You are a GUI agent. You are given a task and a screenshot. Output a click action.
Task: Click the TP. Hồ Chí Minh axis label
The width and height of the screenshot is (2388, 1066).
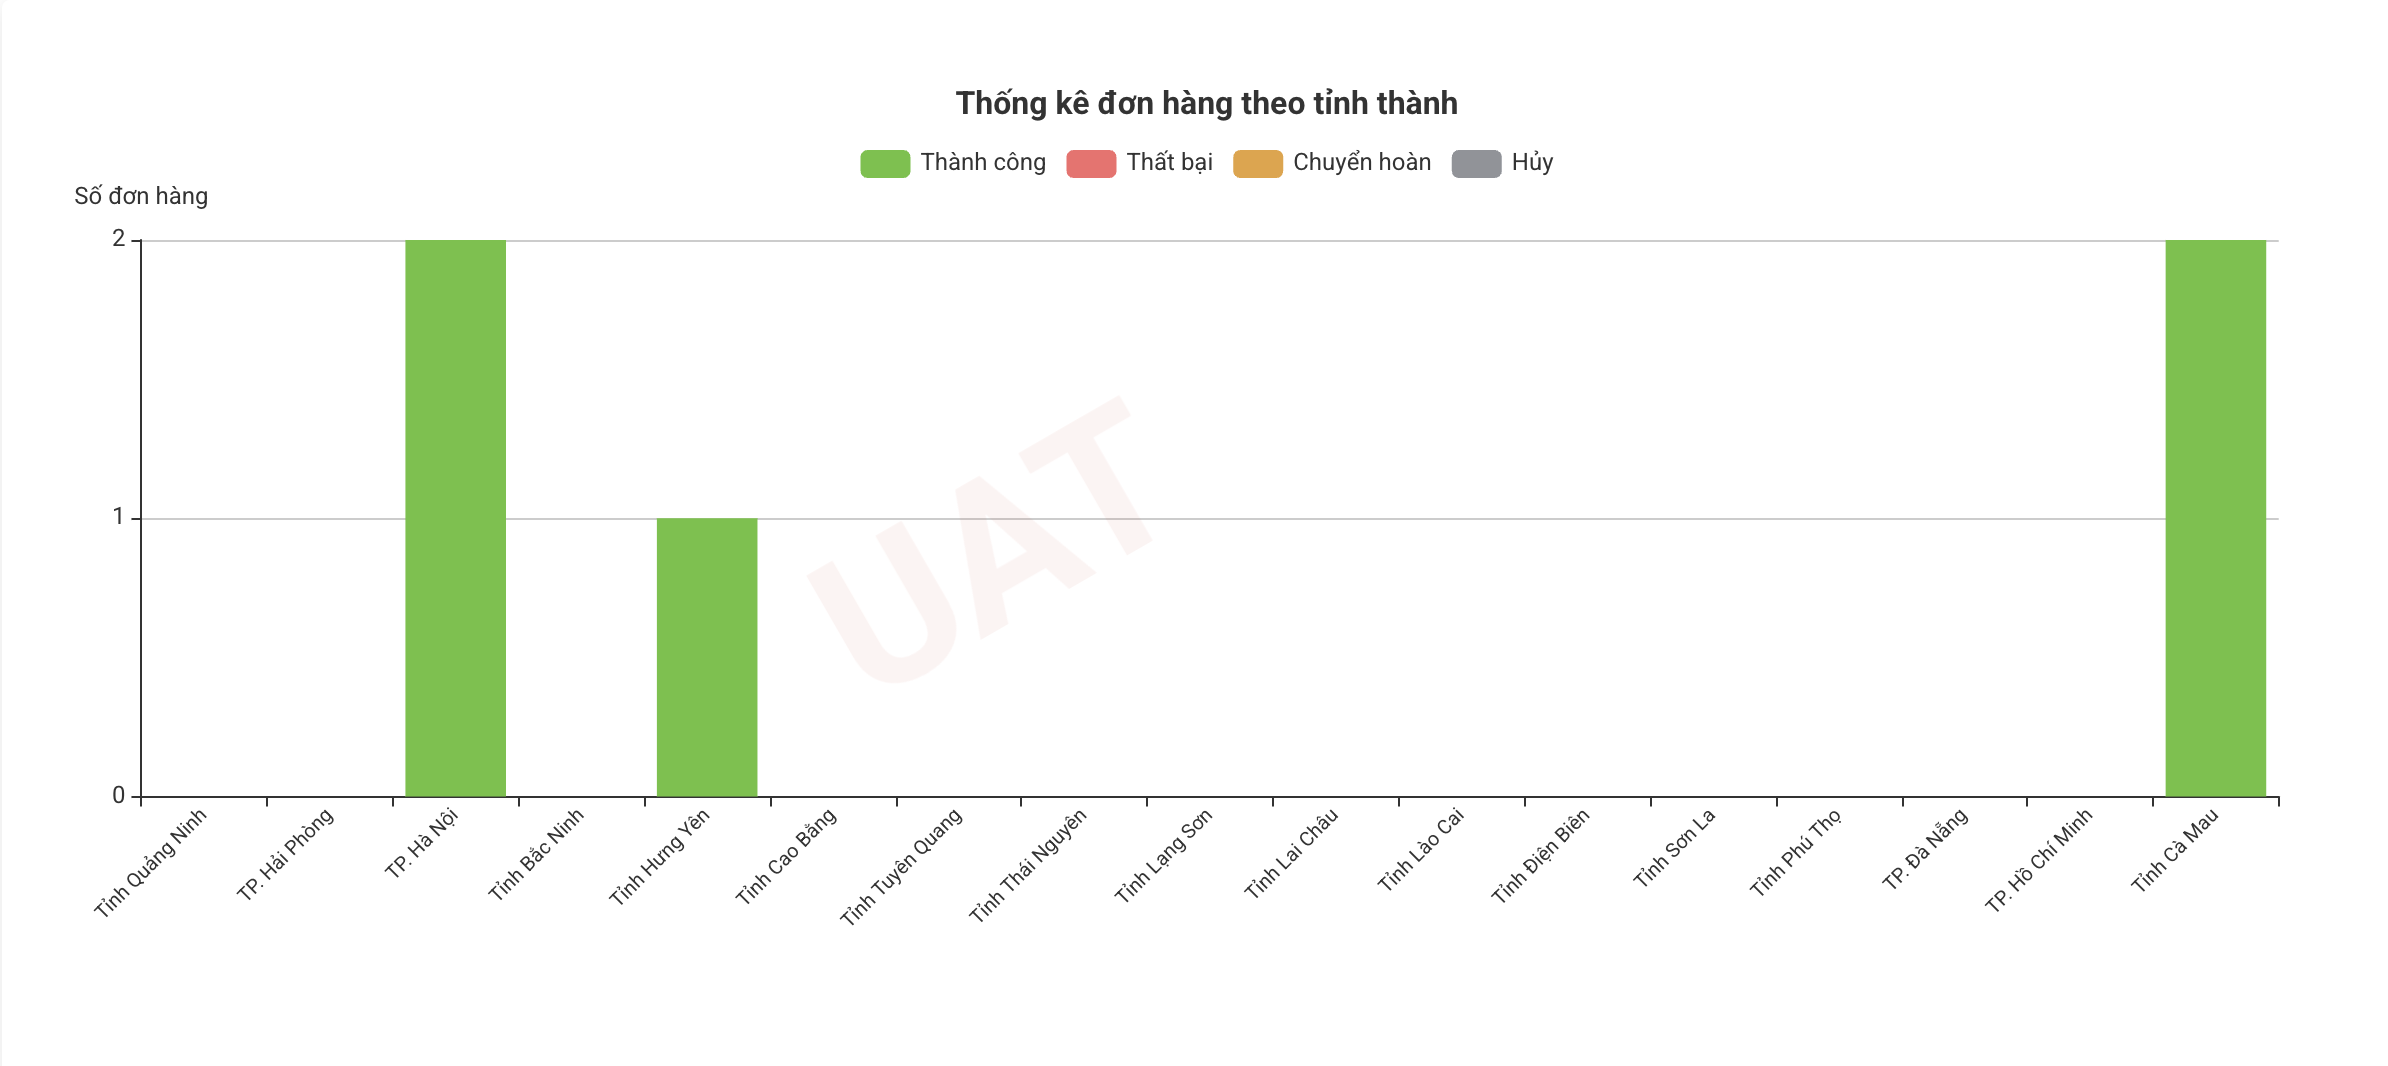click(x=2038, y=861)
